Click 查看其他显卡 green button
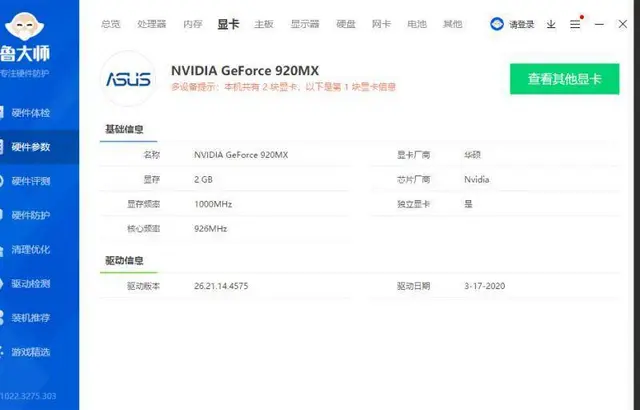The height and width of the screenshot is (410, 640). tap(564, 79)
